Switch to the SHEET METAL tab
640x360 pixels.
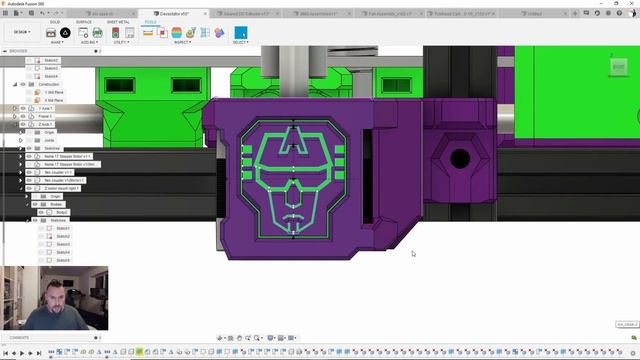[118, 22]
